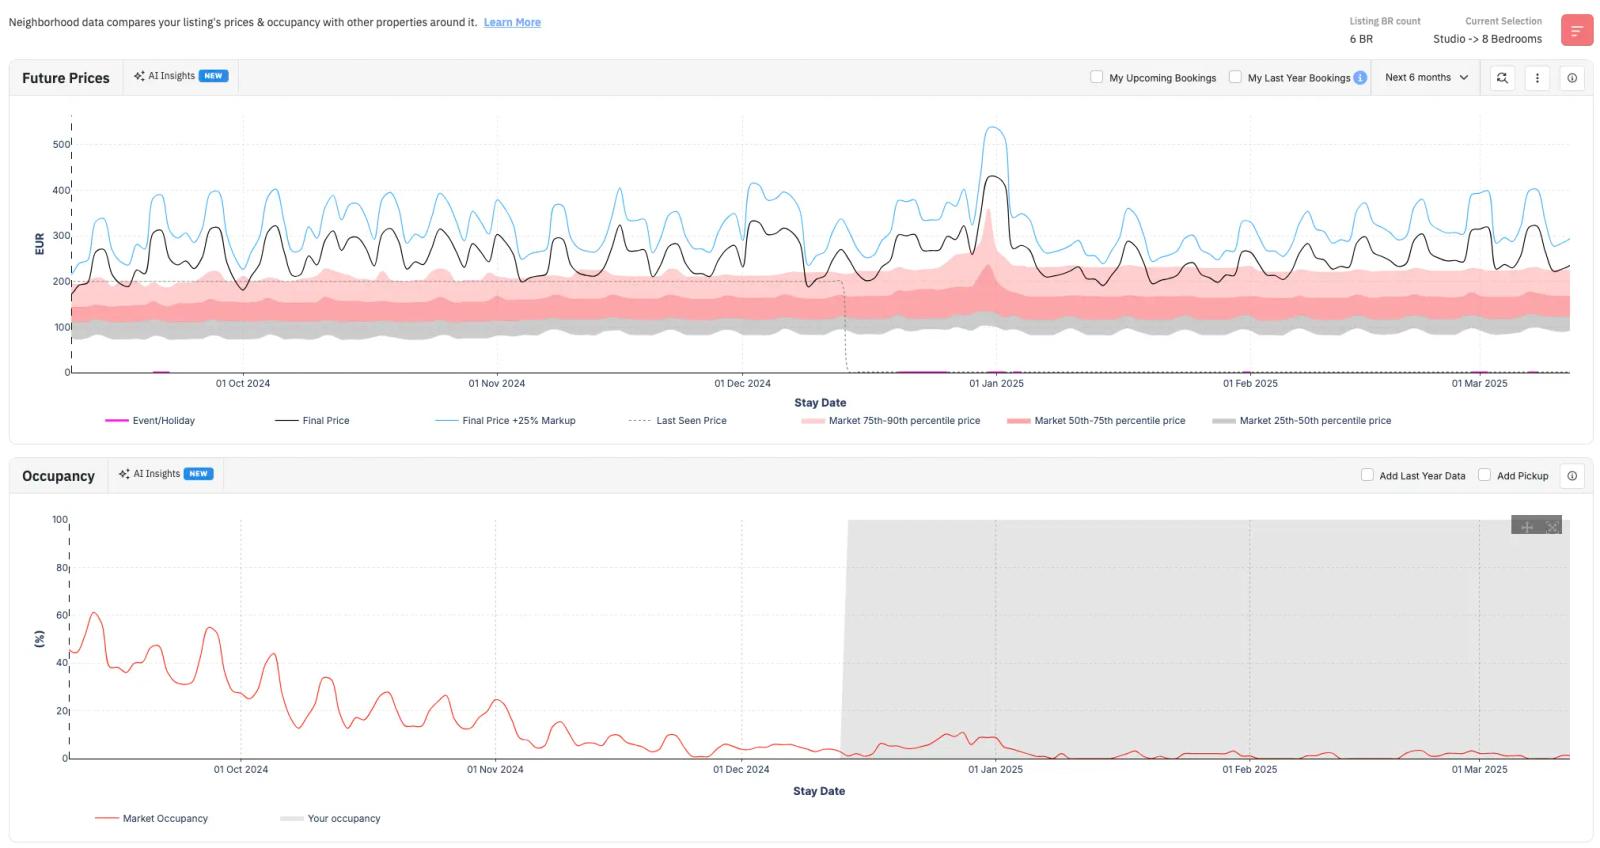Click the Studio -> 8 Bedrooms selection text
1600x848 pixels.
click(1487, 39)
